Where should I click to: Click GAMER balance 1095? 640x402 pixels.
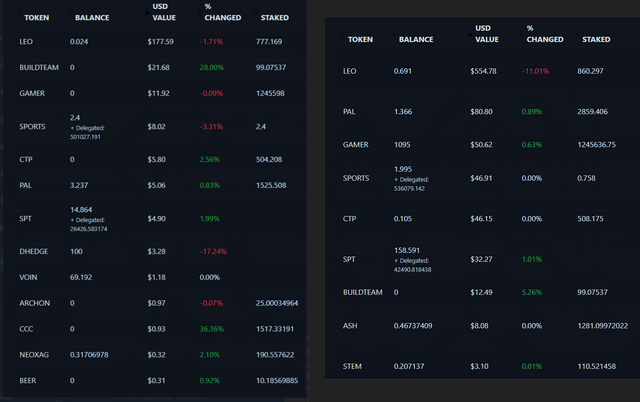click(x=402, y=145)
